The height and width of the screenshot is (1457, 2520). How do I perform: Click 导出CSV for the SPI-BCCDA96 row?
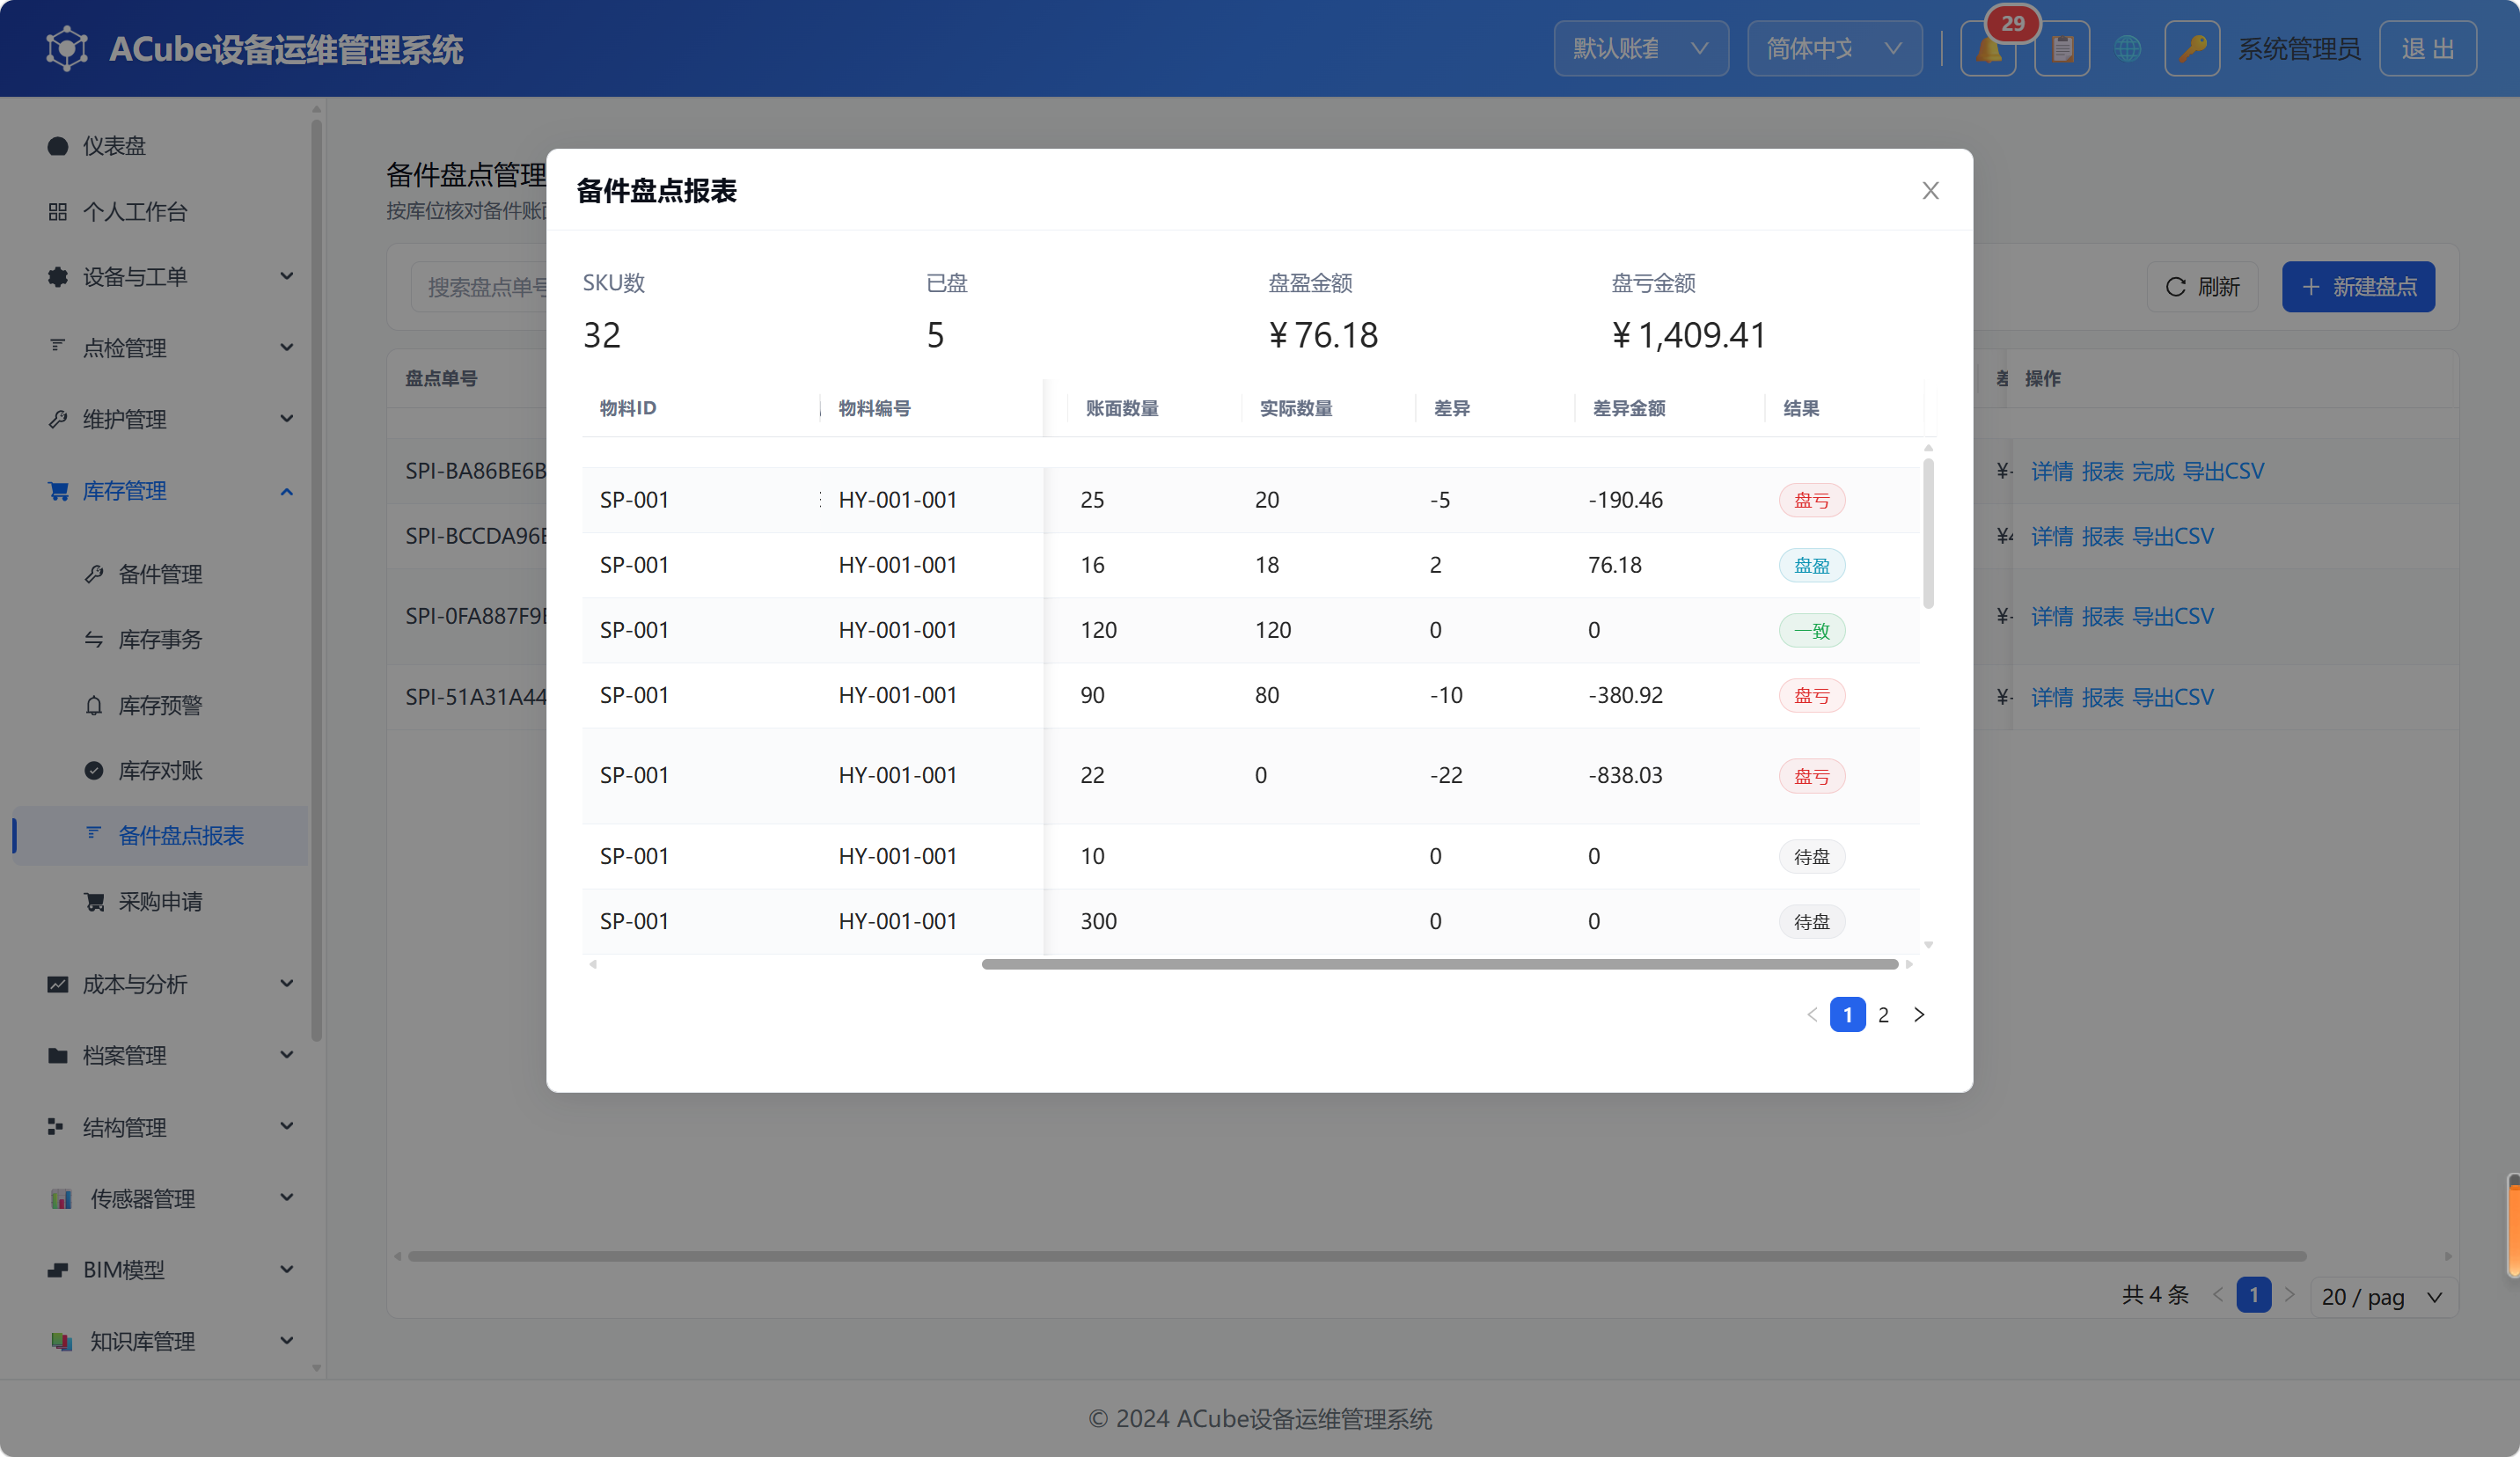tap(2172, 536)
